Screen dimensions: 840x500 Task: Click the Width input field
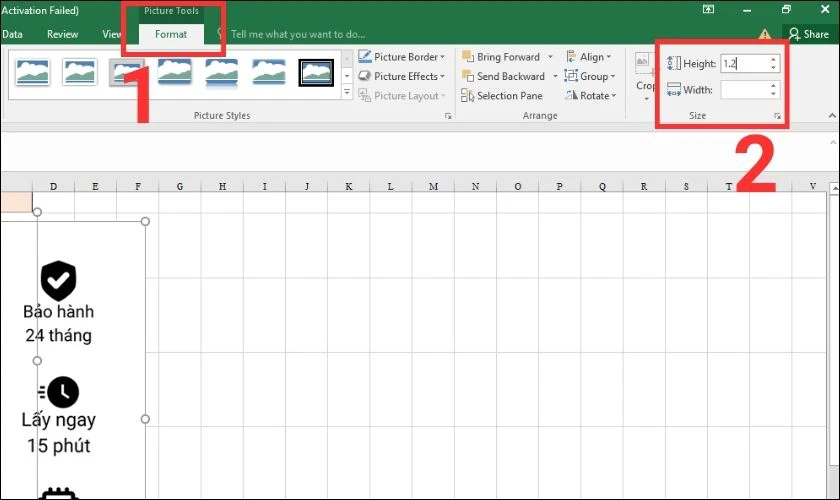pyautogui.click(x=745, y=89)
